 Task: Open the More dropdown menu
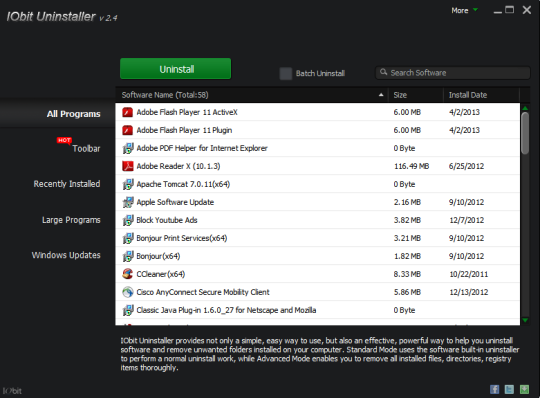pyautogui.click(x=464, y=11)
